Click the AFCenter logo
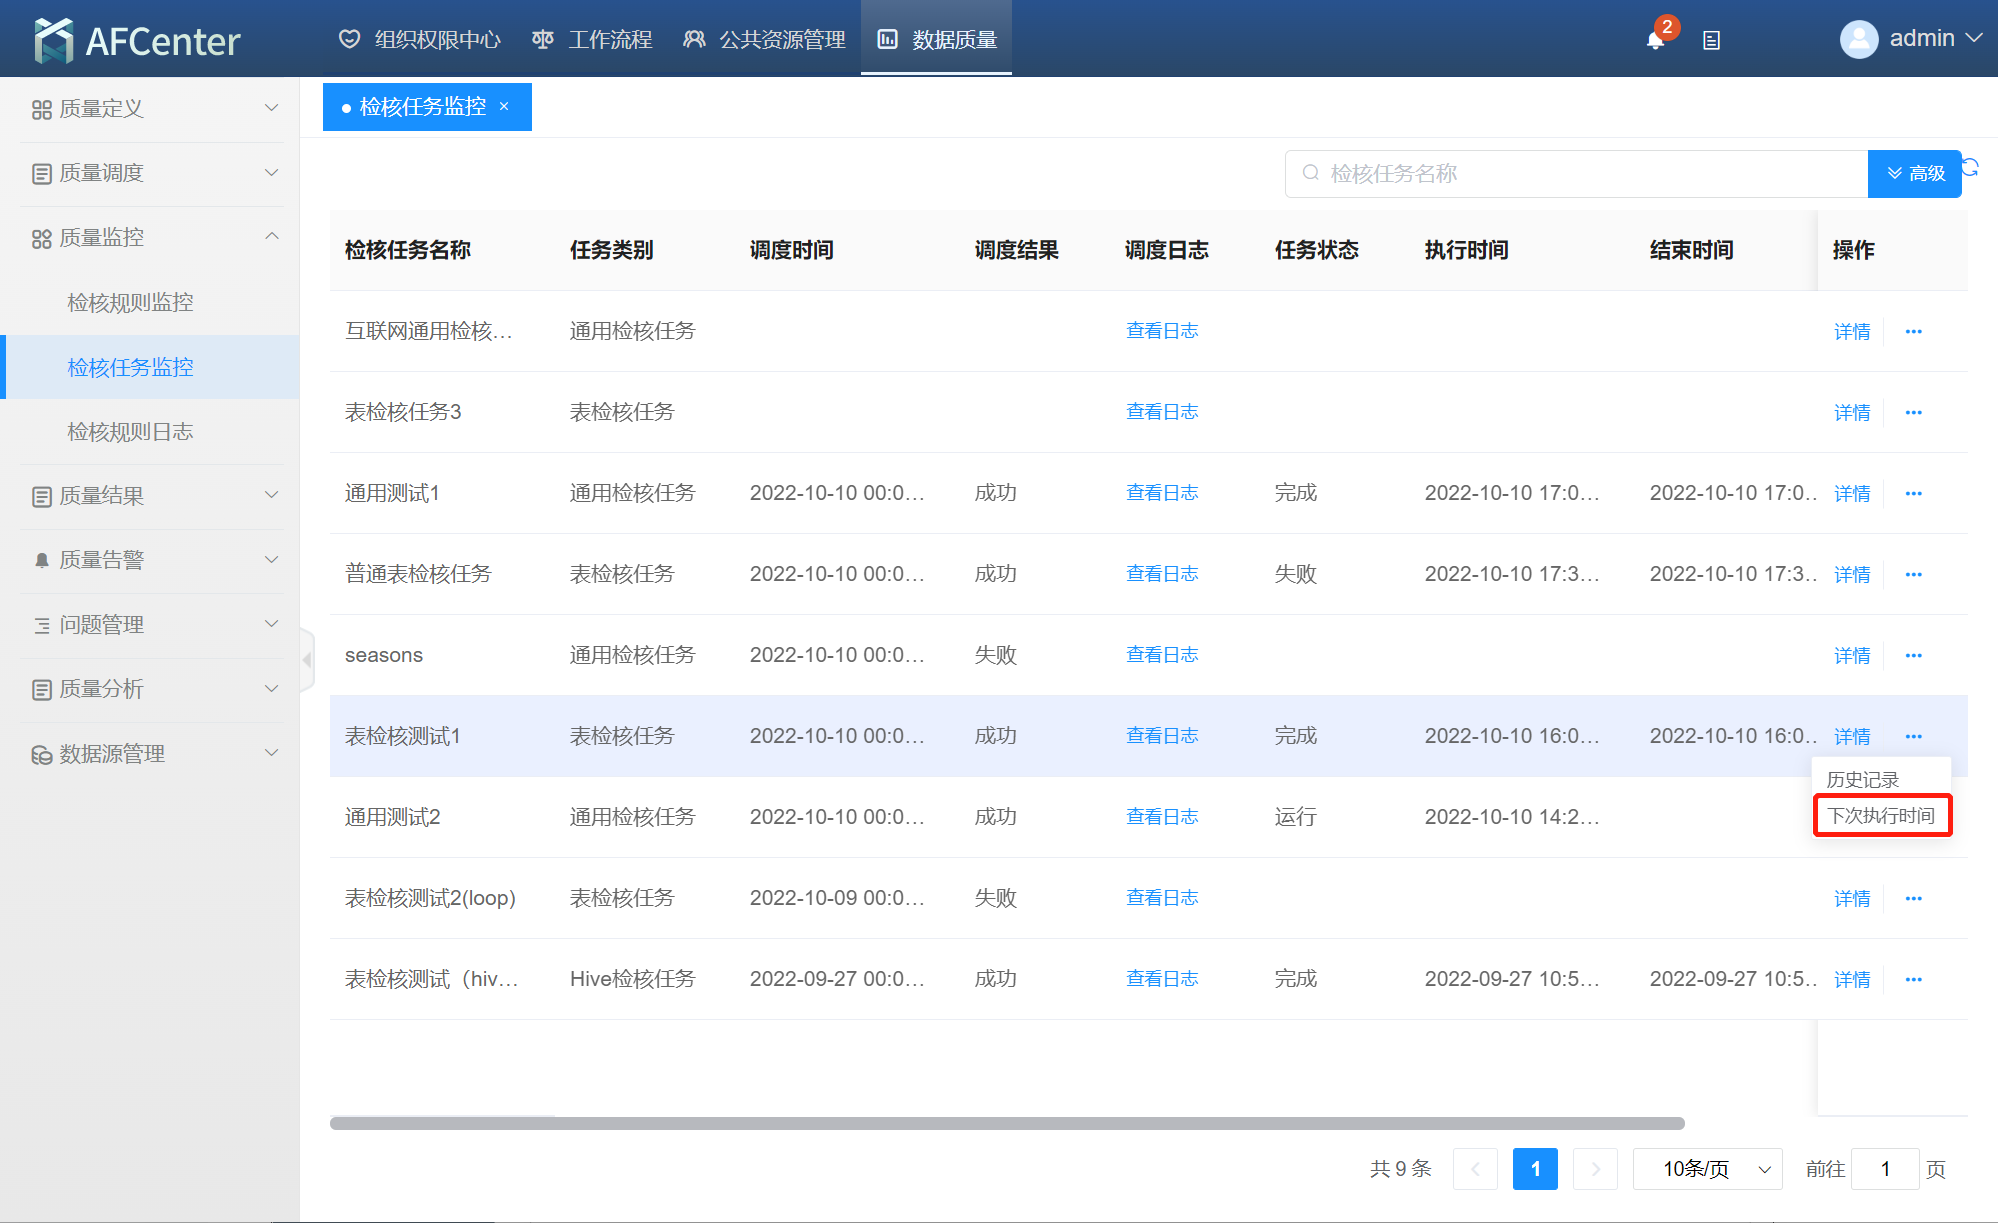 pos(137,40)
